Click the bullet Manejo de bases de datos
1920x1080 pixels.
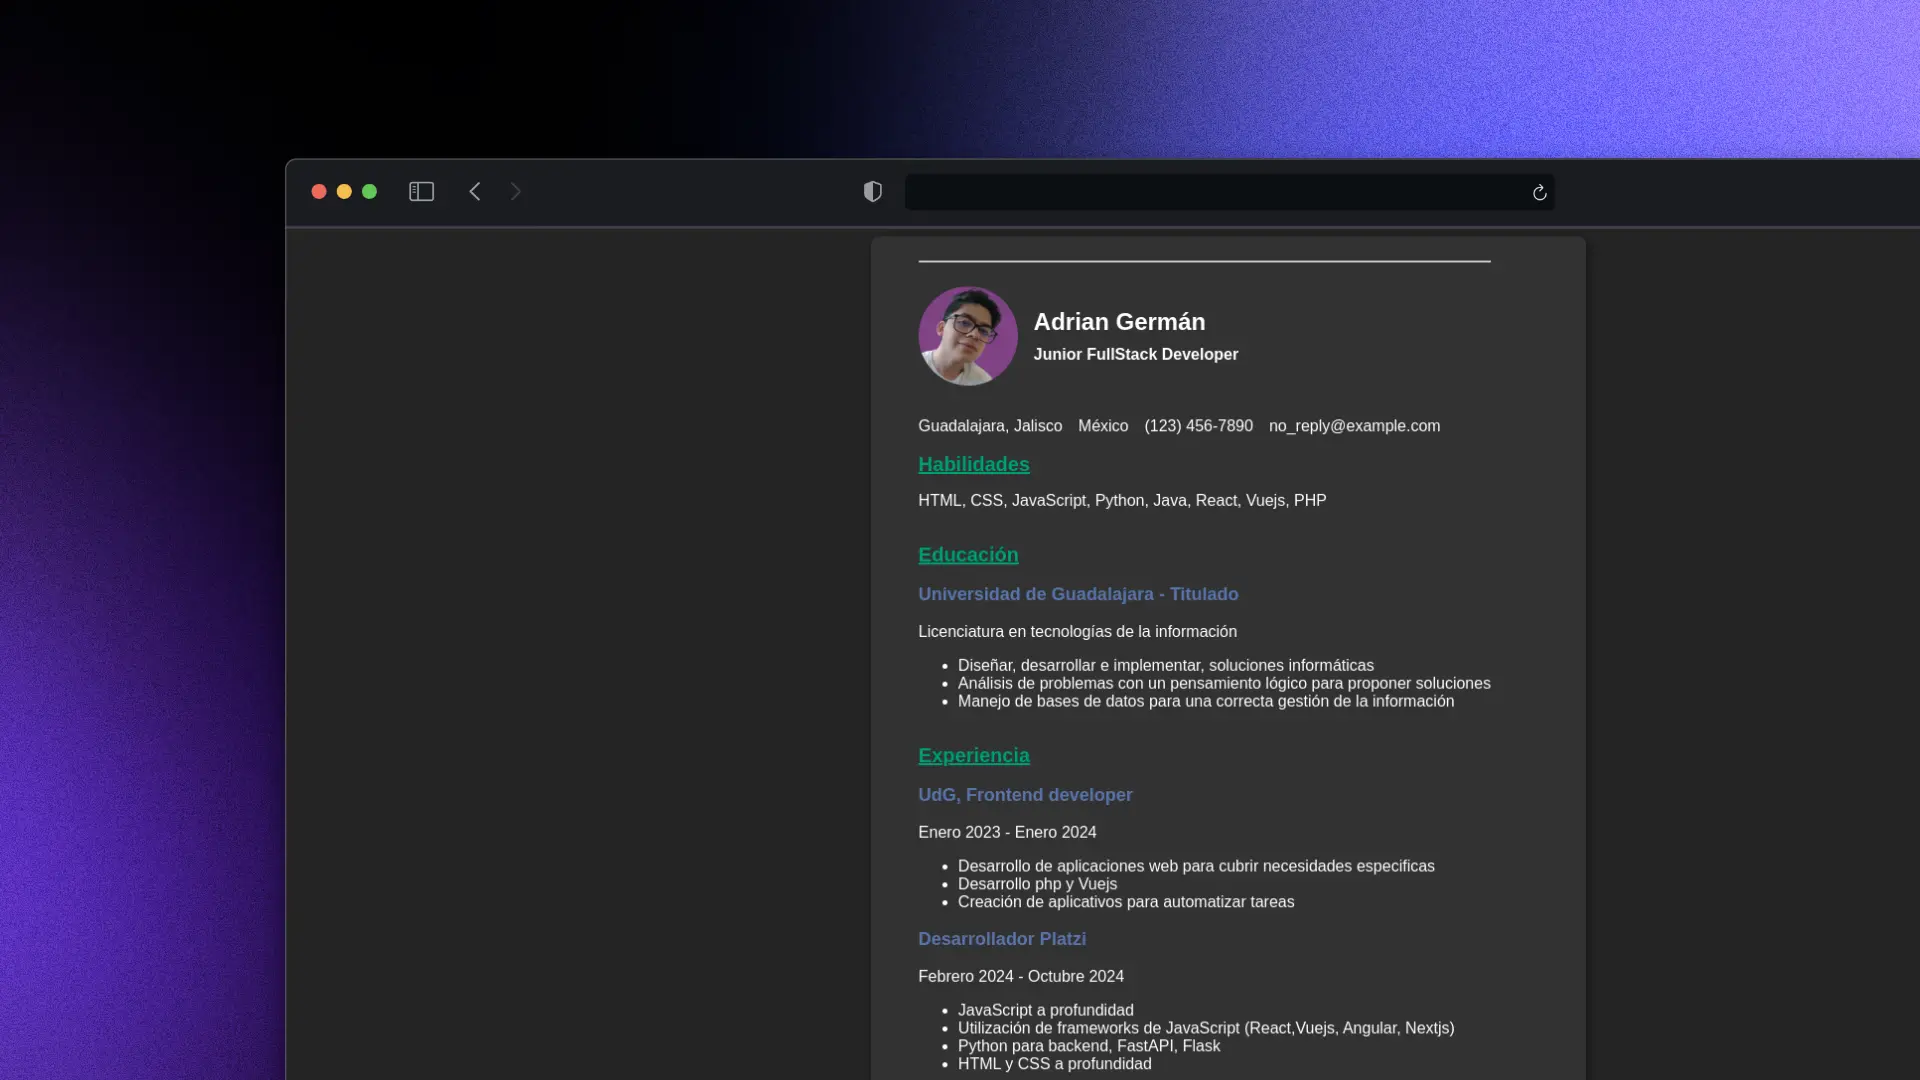pos(1206,701)
